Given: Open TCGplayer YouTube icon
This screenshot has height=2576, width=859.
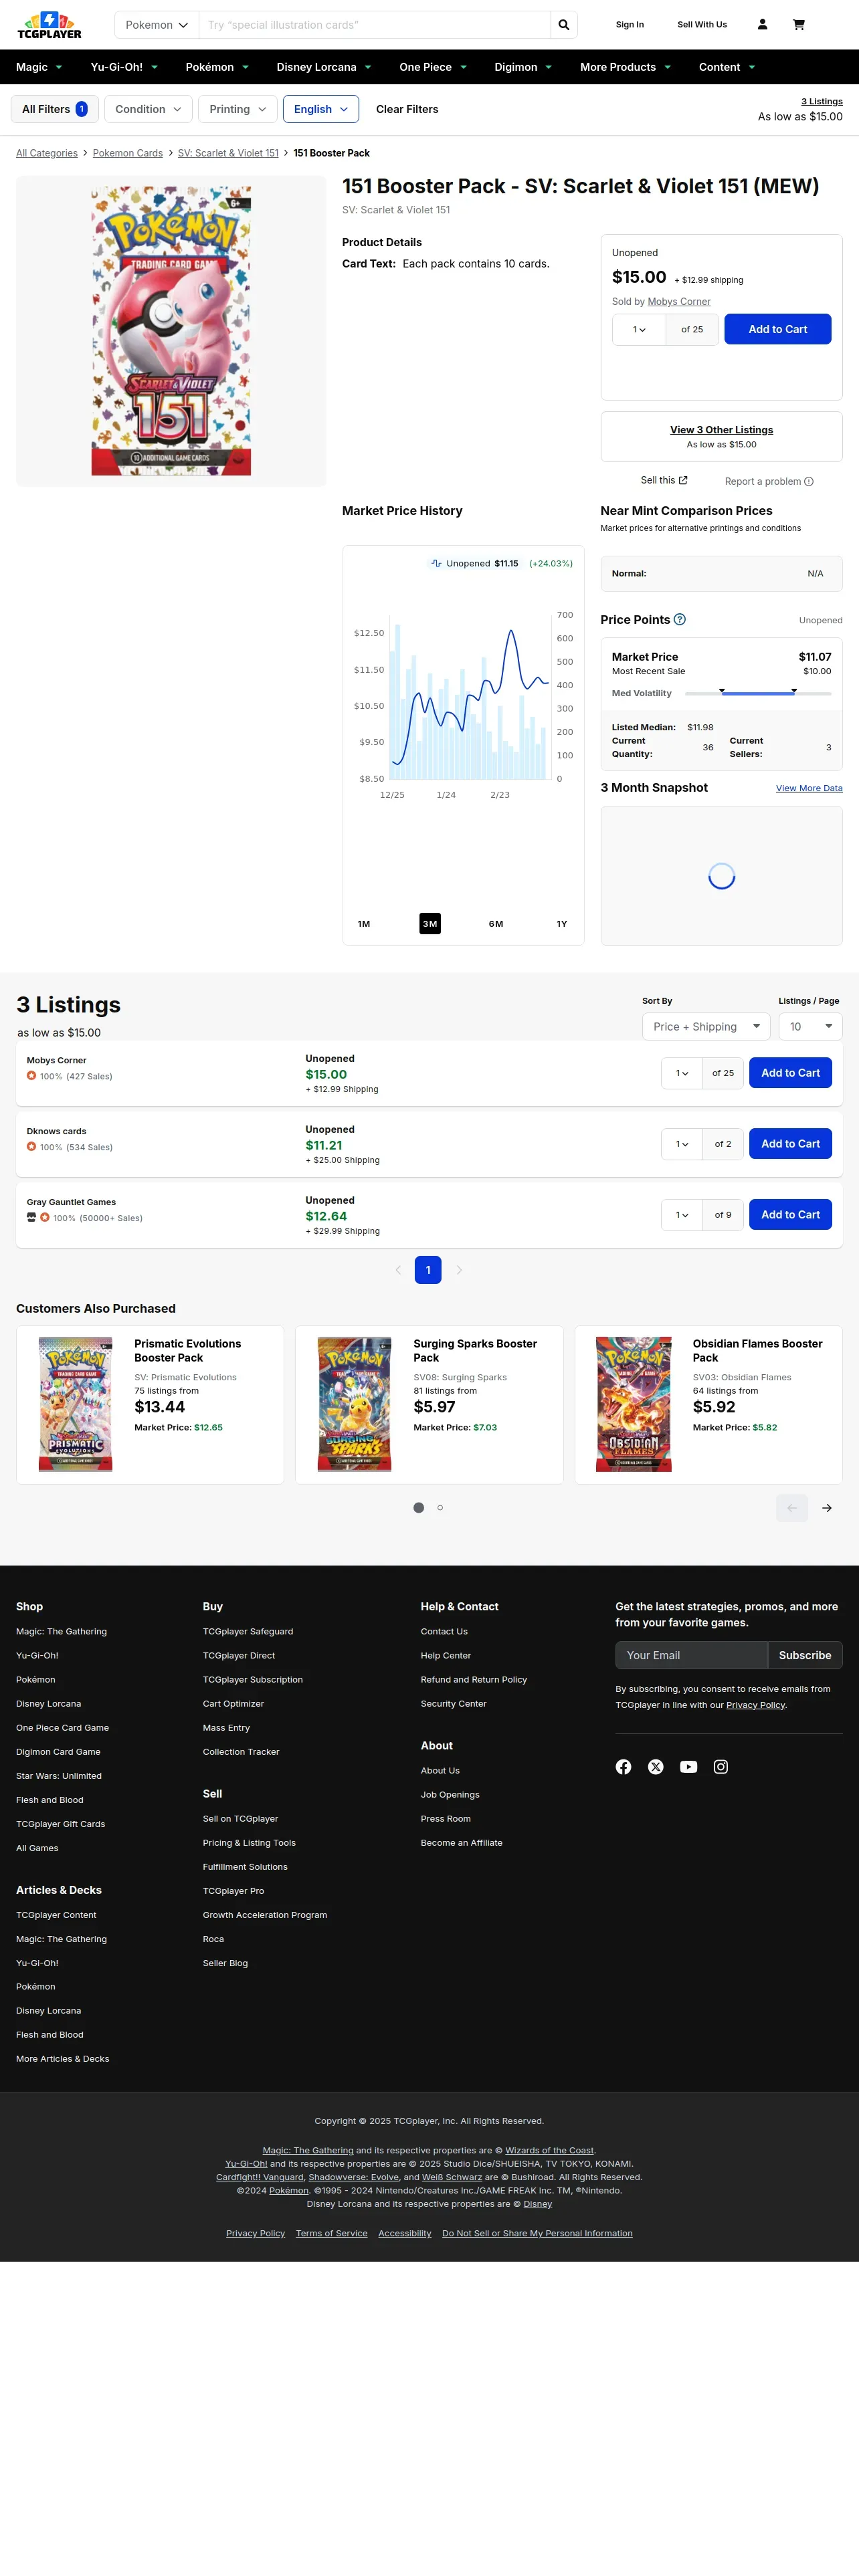Looking at the screenshot, I should (688, 1767).
